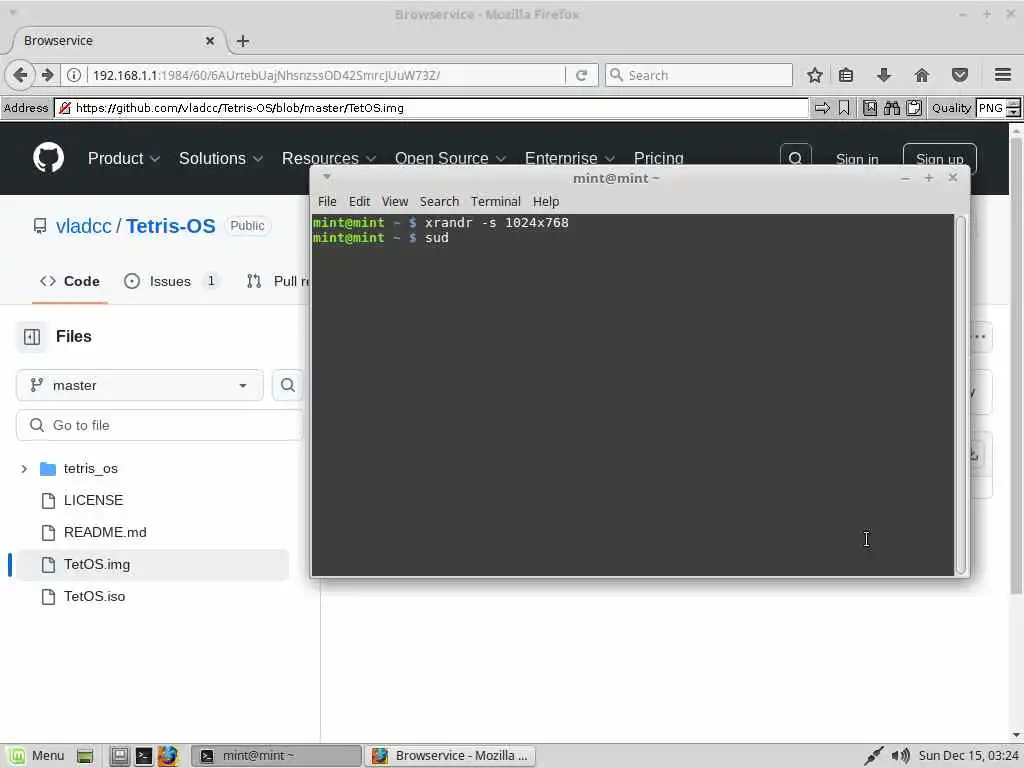Viewport: 1024px width, 768px height.
Task: Open terminal Terminal menu
Action: pyautogui.click(x=496, y=201)
